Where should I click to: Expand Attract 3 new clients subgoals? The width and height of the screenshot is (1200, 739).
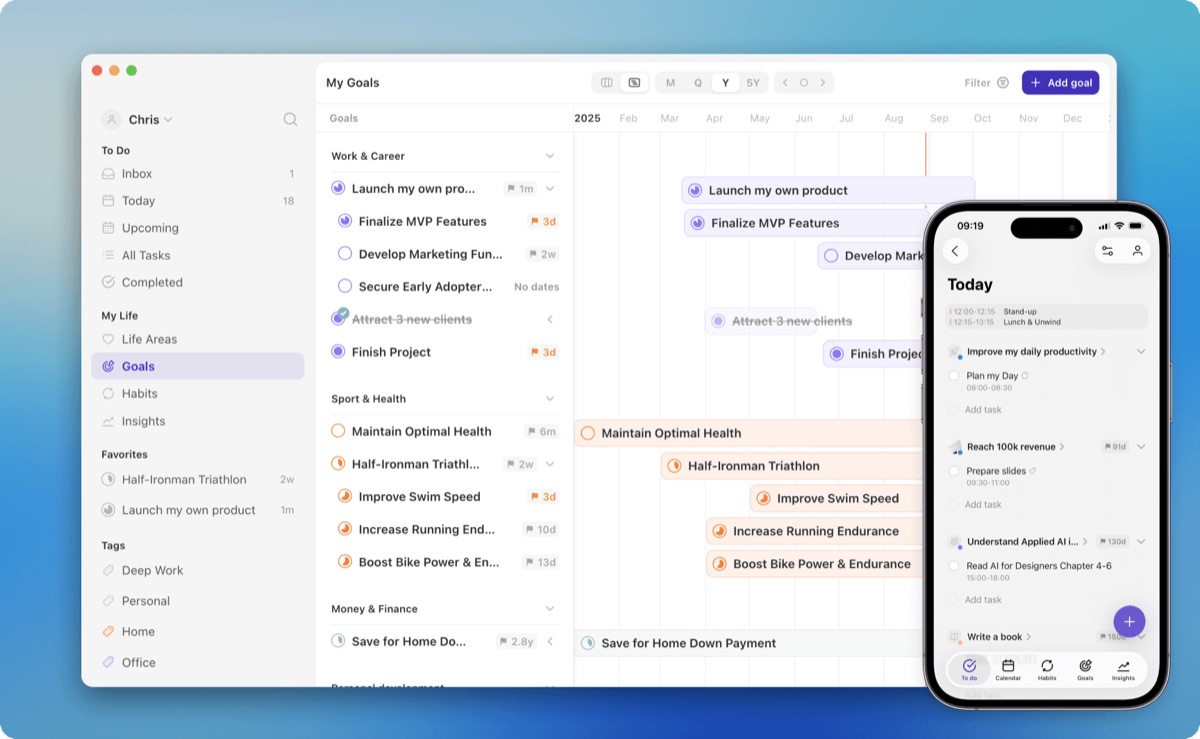(550, 319)
